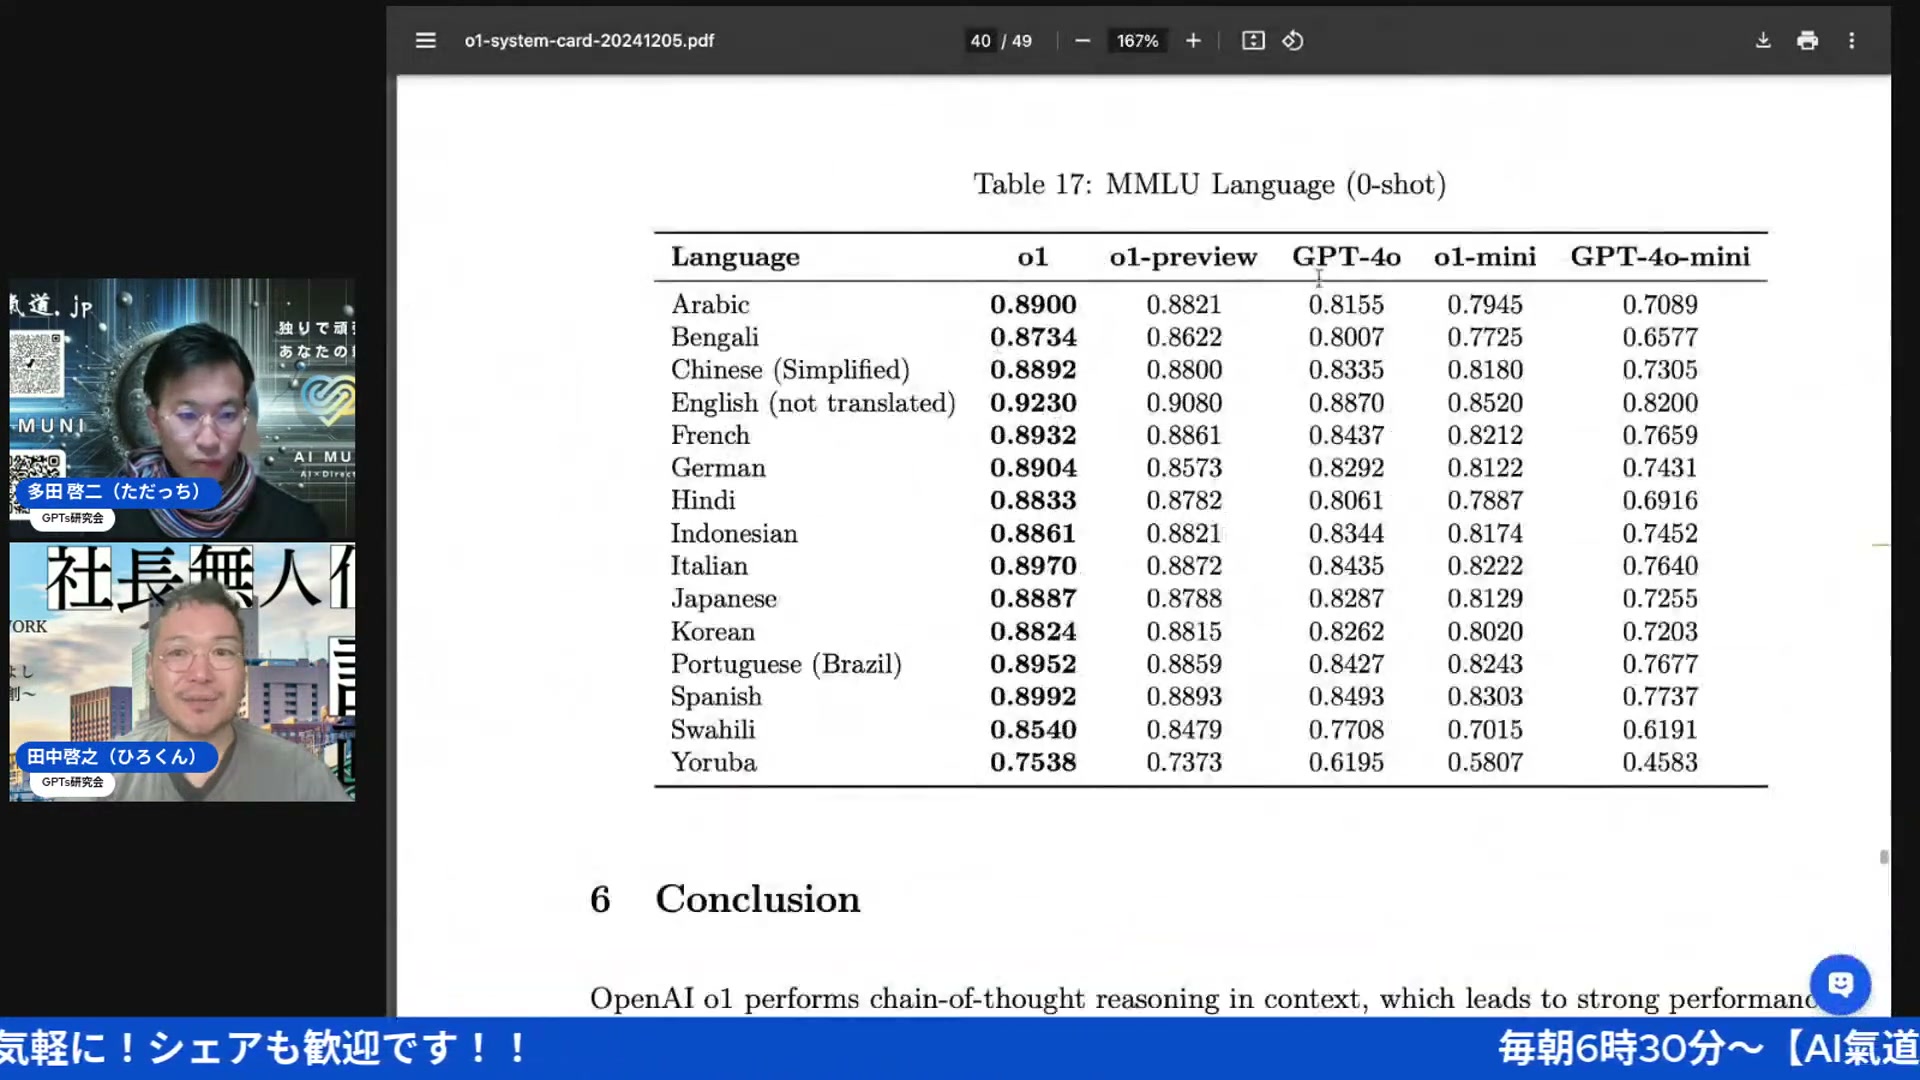Viewport: 1920px width, 1080px height.
Task: Open more actions menu in PDF toolbar
Action: pos(1851,41)
